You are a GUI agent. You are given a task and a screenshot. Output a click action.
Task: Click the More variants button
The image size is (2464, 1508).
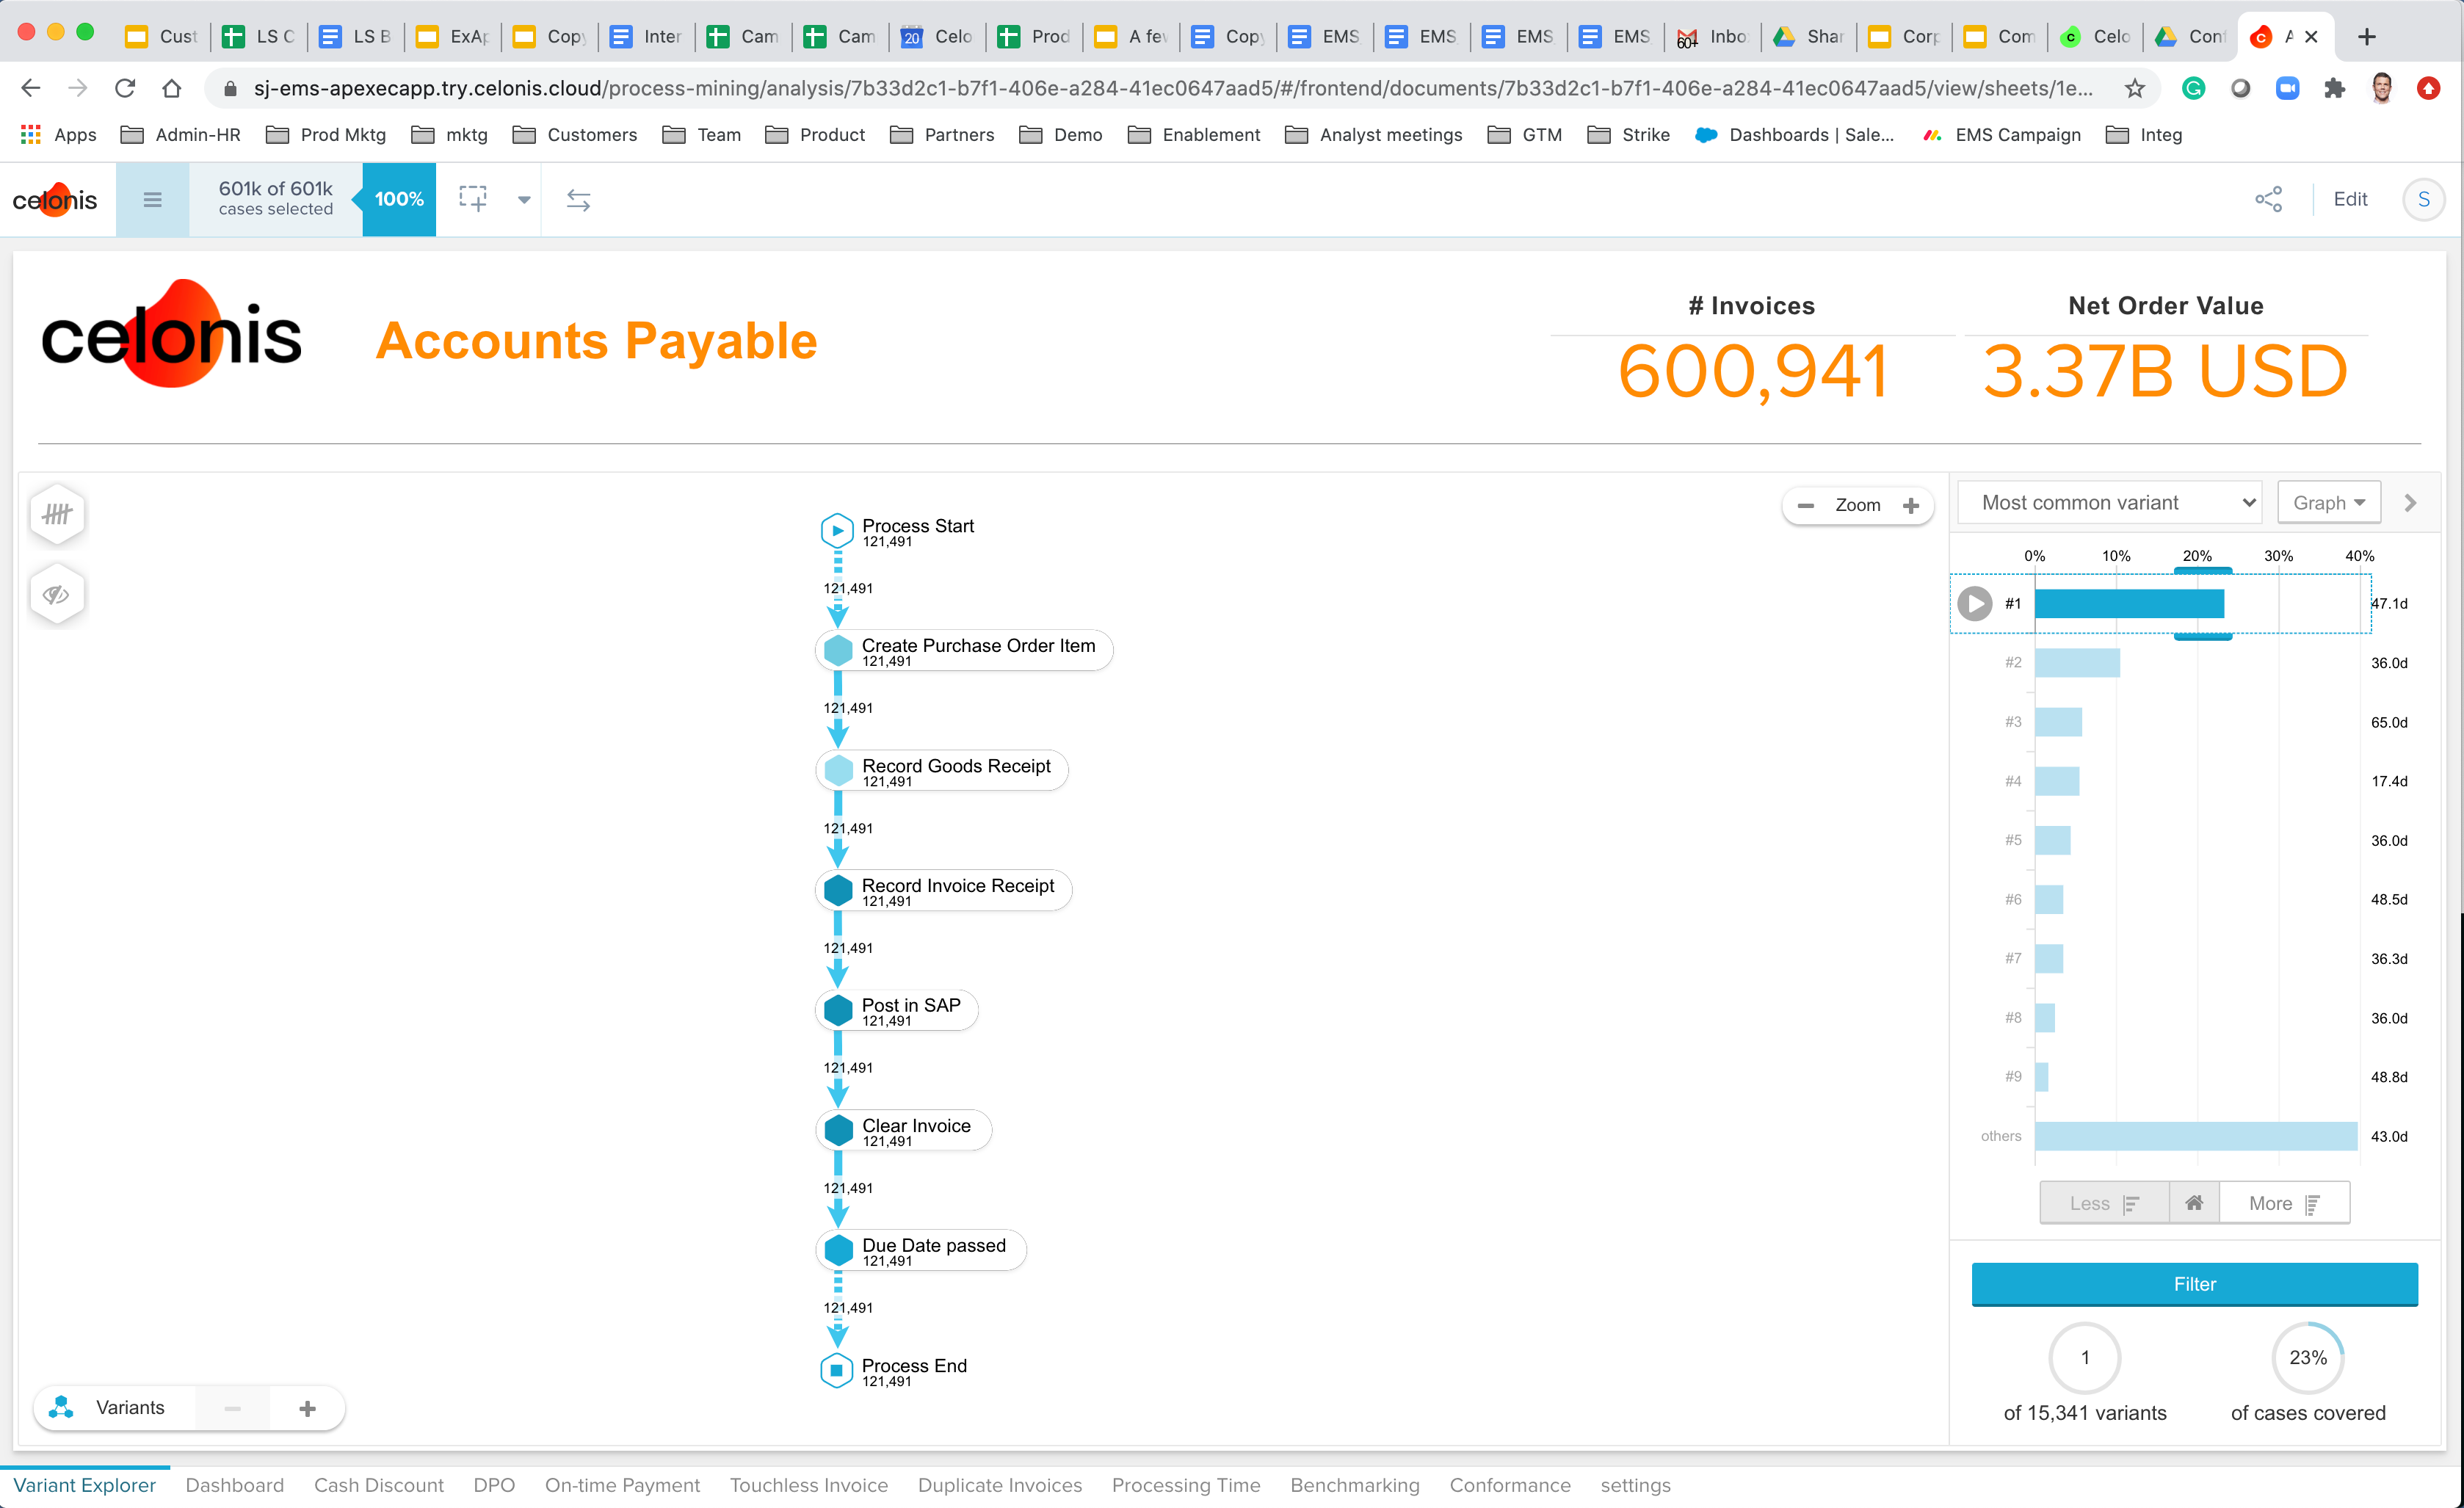tap(2283, 1203)
